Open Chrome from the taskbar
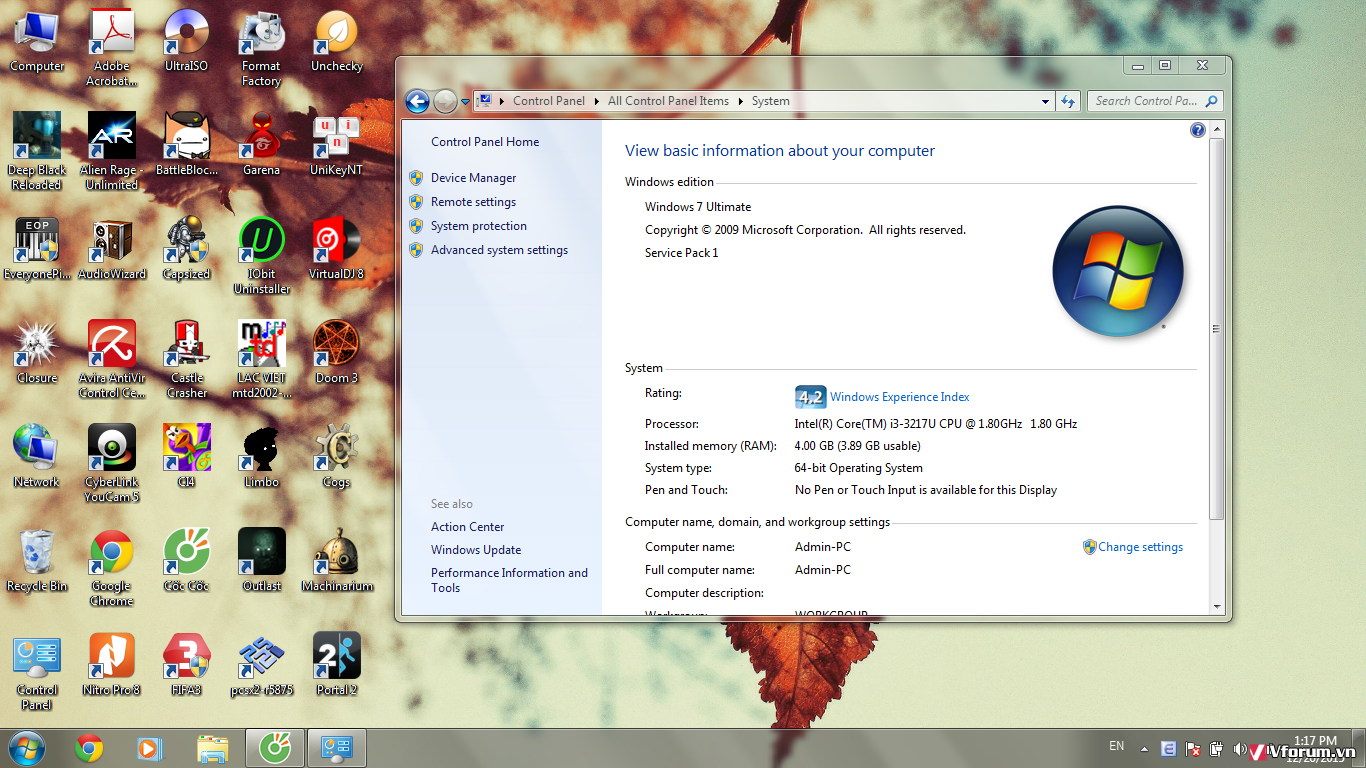The height and width of the screenshot is (768, 1366). click(89, 748)
